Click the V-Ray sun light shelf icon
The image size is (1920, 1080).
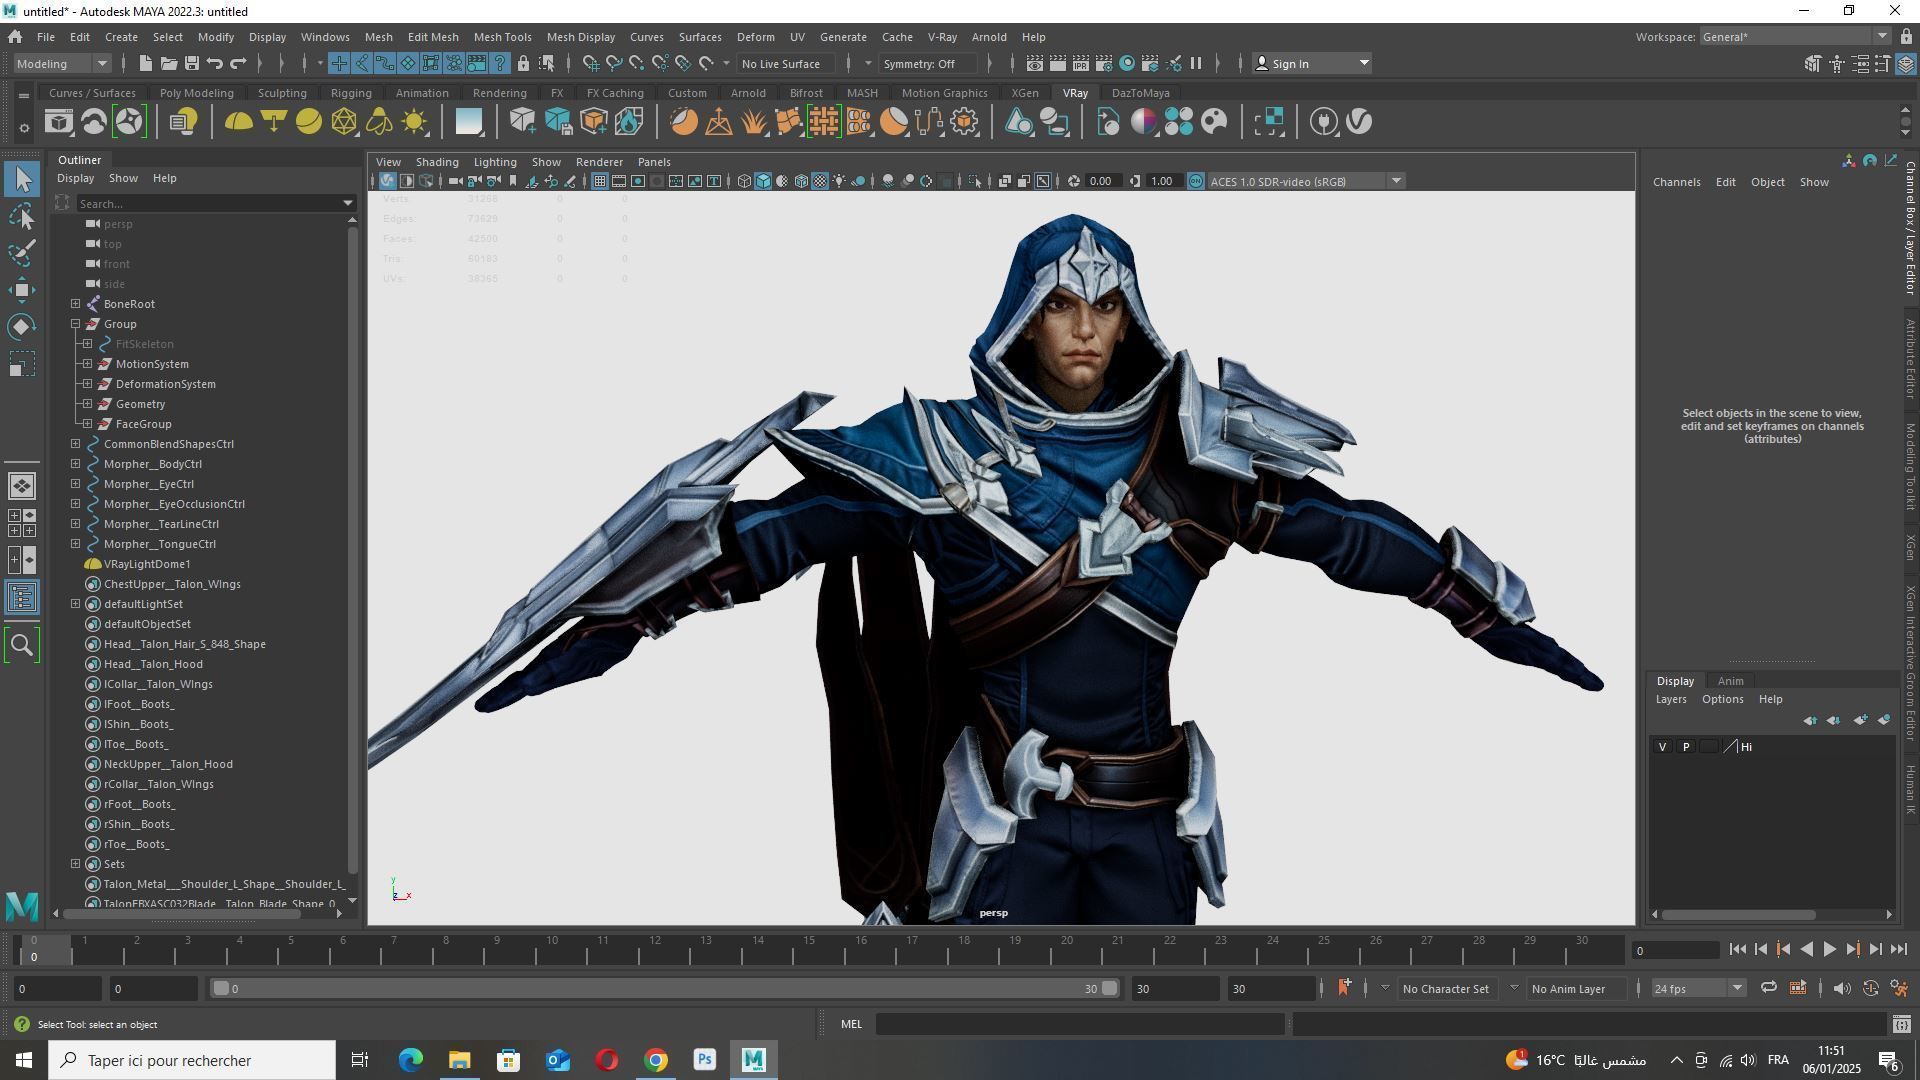tap(414, 122)
